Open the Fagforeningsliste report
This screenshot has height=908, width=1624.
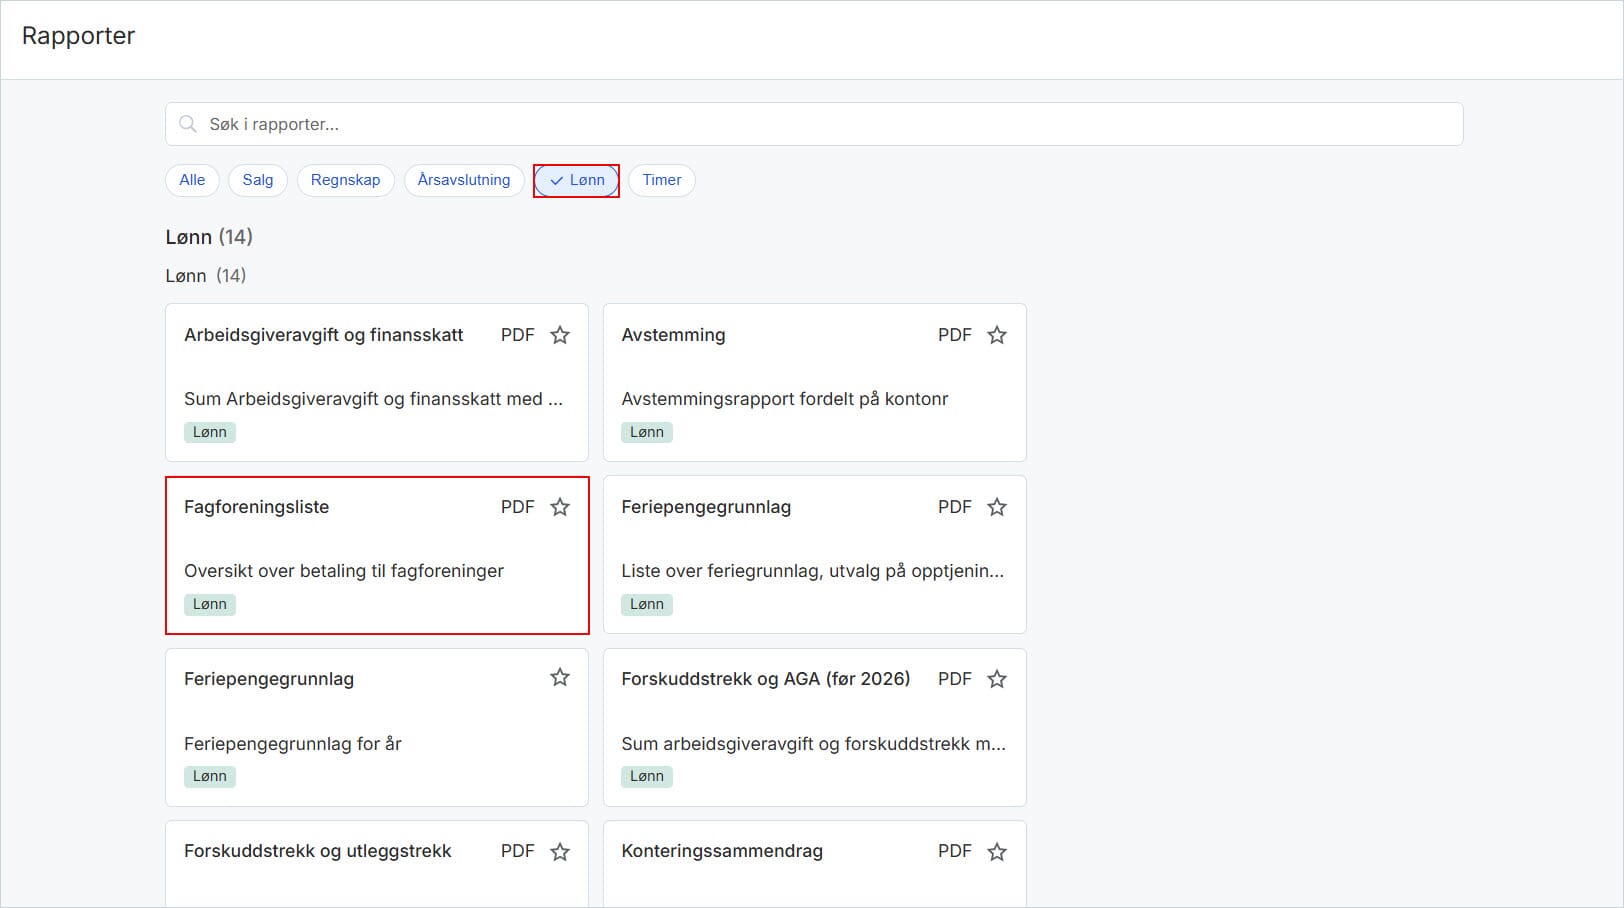pos(377,555)
